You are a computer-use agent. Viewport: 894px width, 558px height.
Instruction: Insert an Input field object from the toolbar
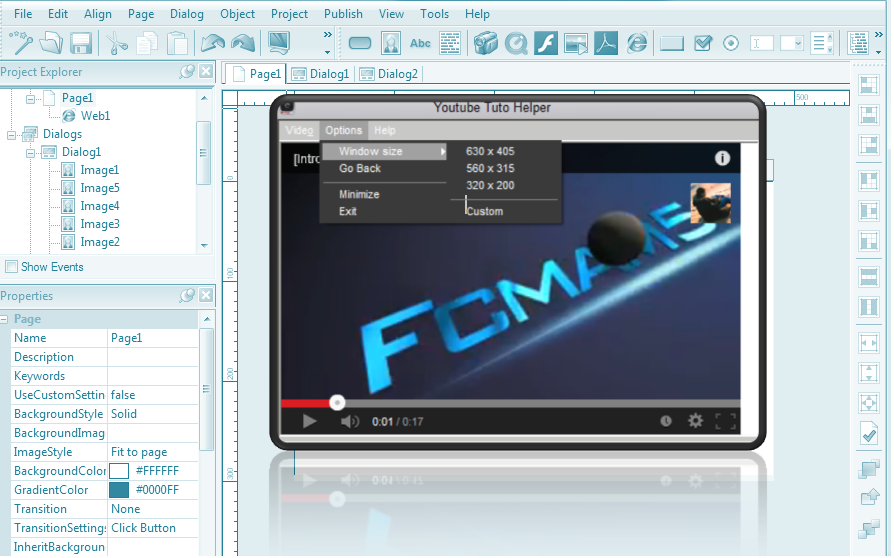click(762, 43)
